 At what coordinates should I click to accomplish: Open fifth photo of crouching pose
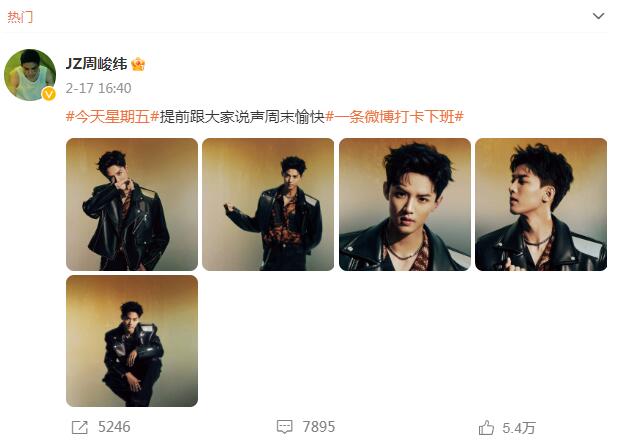click(x=132, y=341)
